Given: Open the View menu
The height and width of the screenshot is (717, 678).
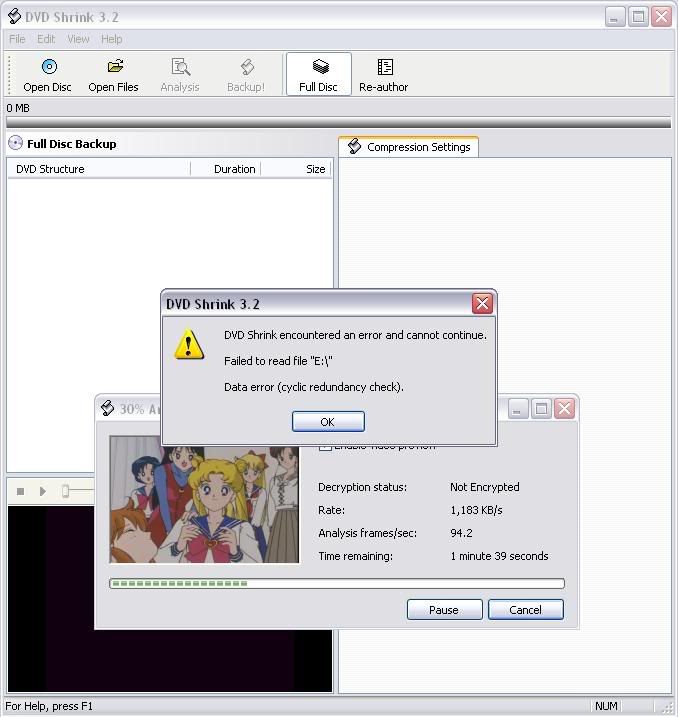Looking at the screenshot, I should point(78,39).
